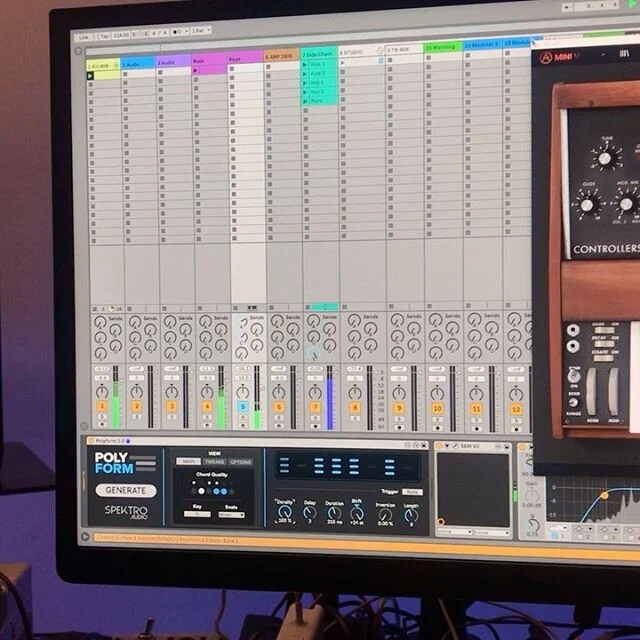Click the CONTROLLERS label in Mini V

tap(606, 249)
